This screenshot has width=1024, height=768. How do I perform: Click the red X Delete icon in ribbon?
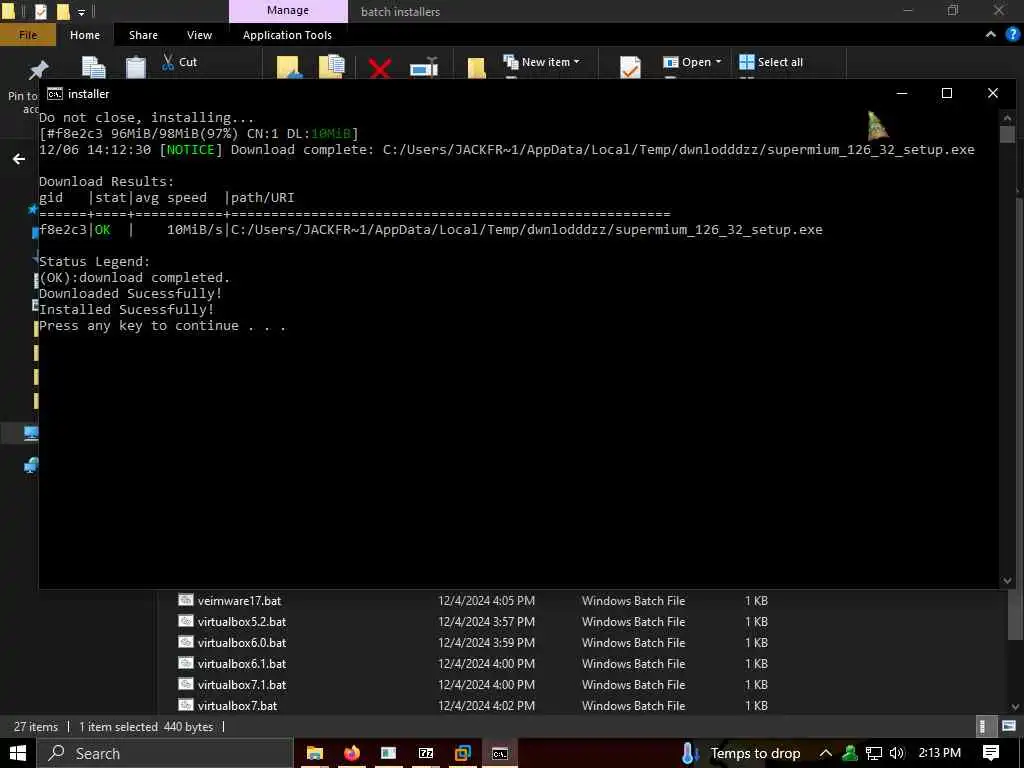tap(379, 68)
